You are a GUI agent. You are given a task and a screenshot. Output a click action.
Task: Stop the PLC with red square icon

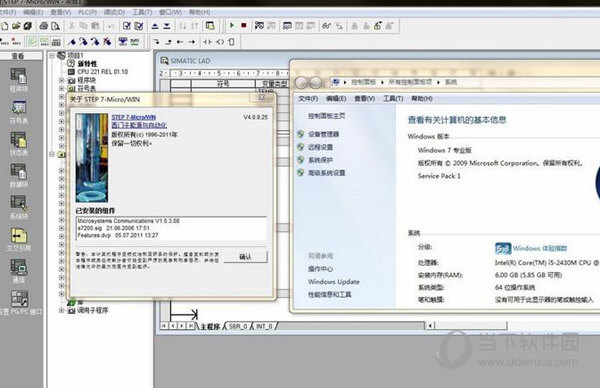click(x=244, y=26)
